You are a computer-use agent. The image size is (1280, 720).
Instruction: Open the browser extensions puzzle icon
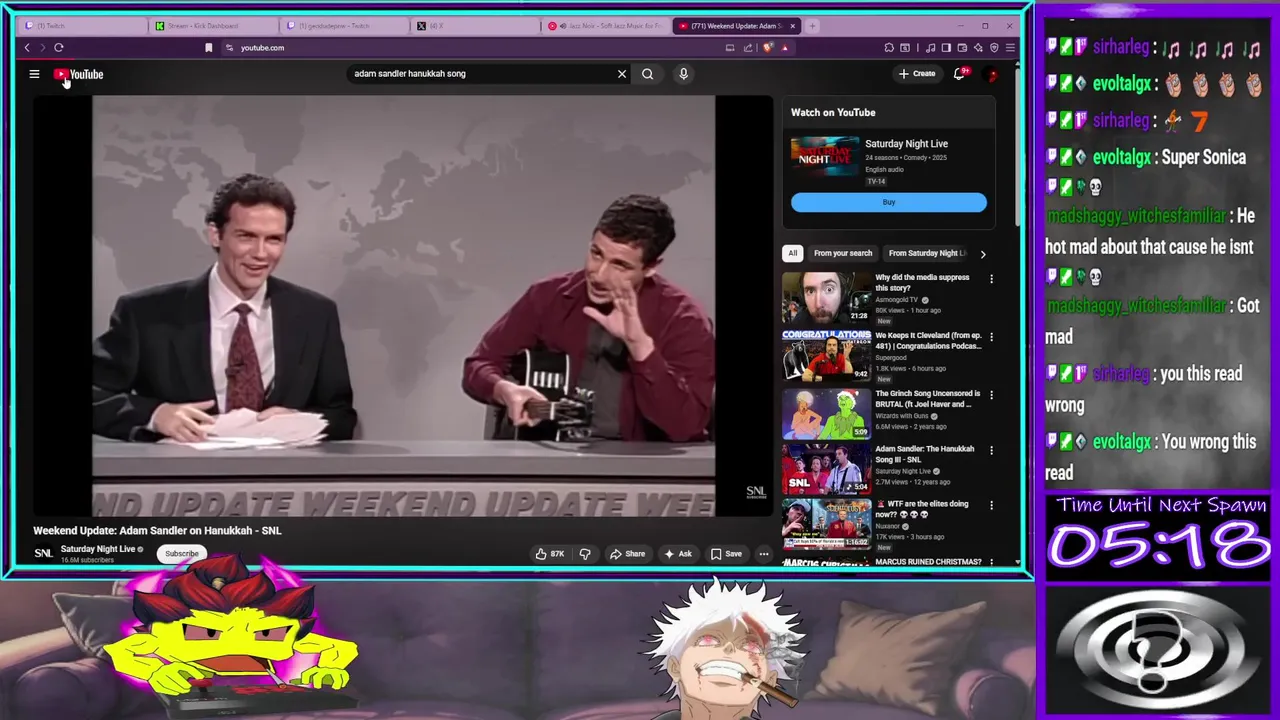click(889, 48)
